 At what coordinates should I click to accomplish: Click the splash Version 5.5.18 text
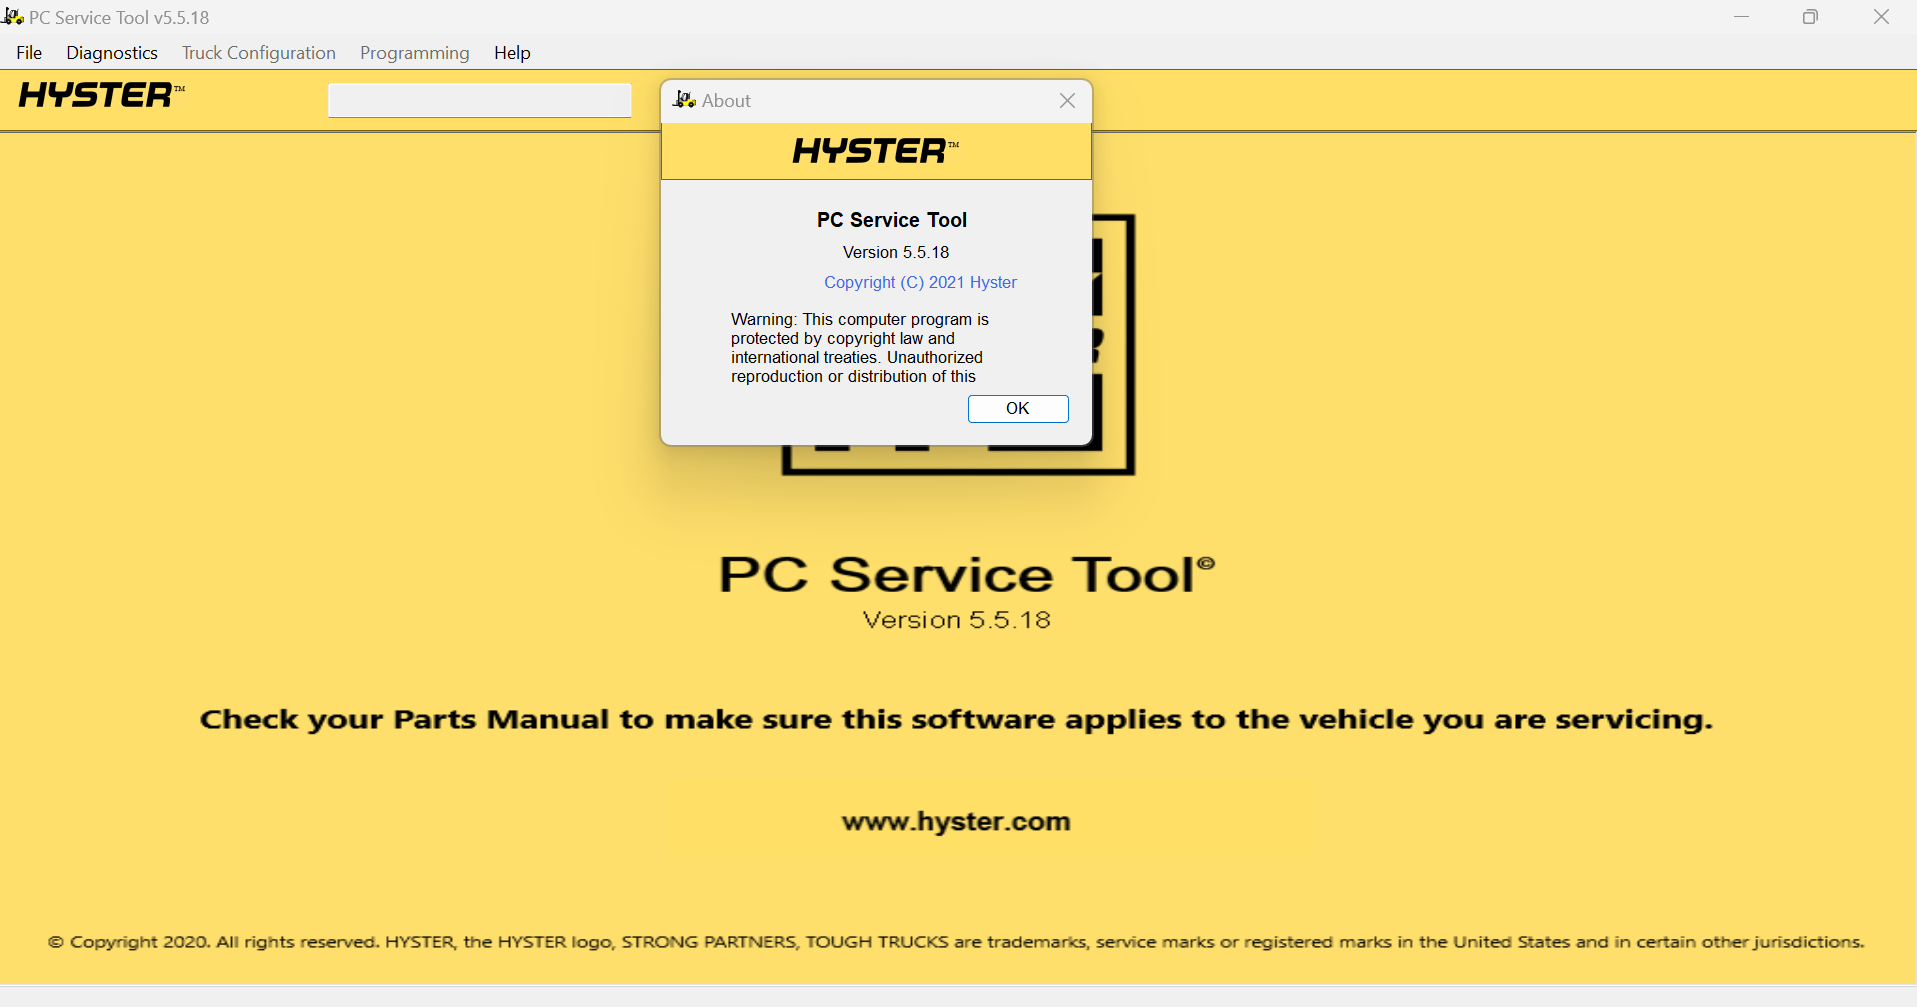(x=957, y=620)
